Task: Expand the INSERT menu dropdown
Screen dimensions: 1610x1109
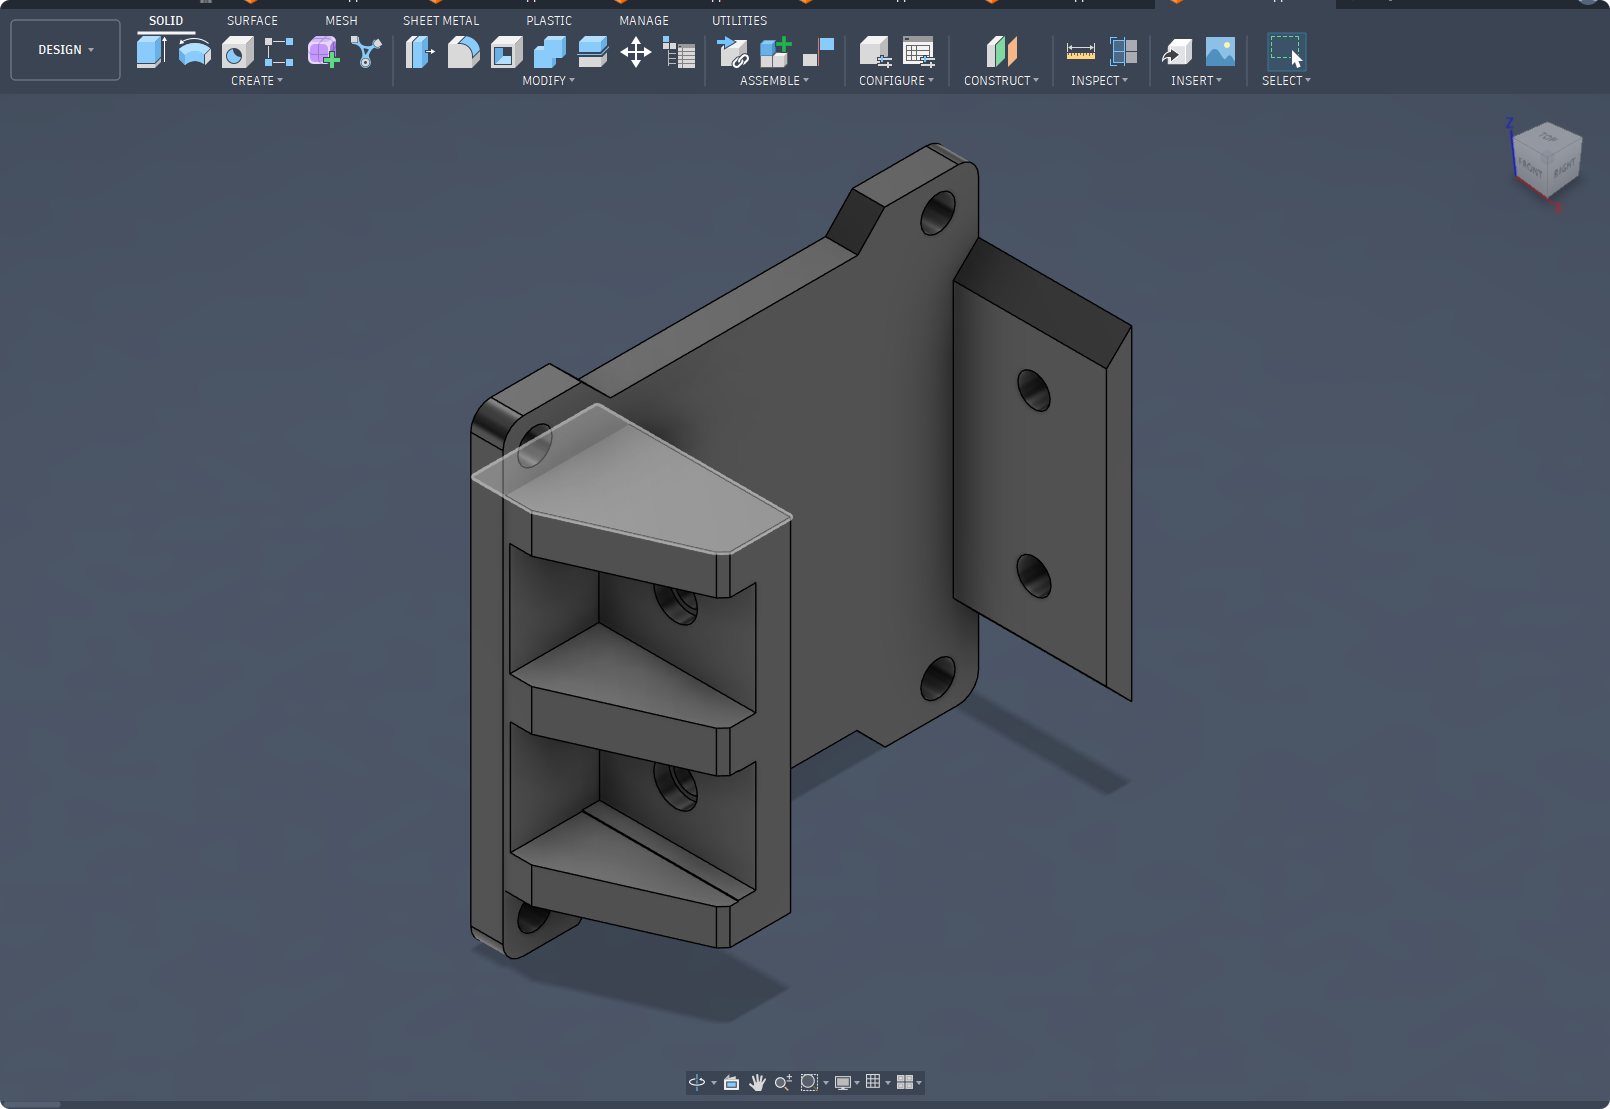Action: pyautogui.click(x=1197, y=81)
